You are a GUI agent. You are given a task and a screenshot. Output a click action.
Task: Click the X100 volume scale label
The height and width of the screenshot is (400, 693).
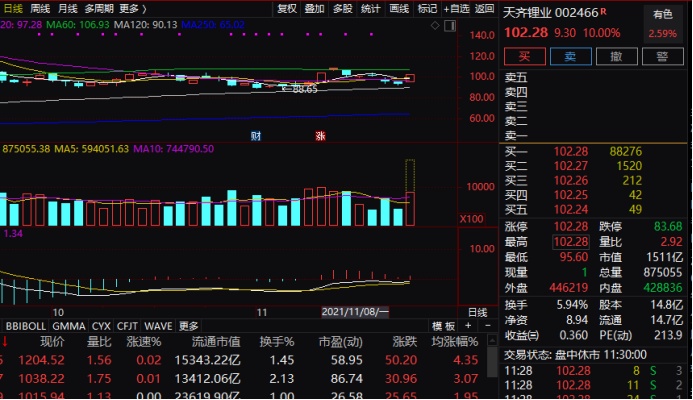[472, 219]
